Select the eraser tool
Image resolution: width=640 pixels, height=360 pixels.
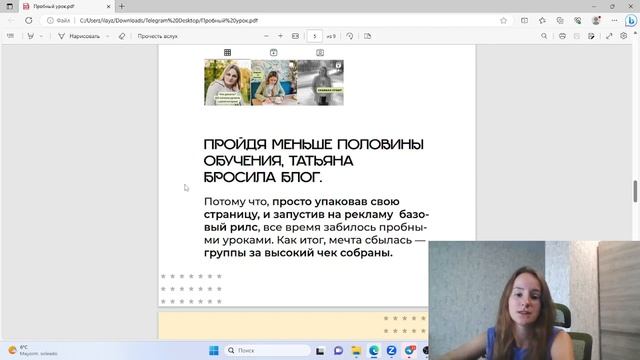pyautogui.click(x=122, y=36)
